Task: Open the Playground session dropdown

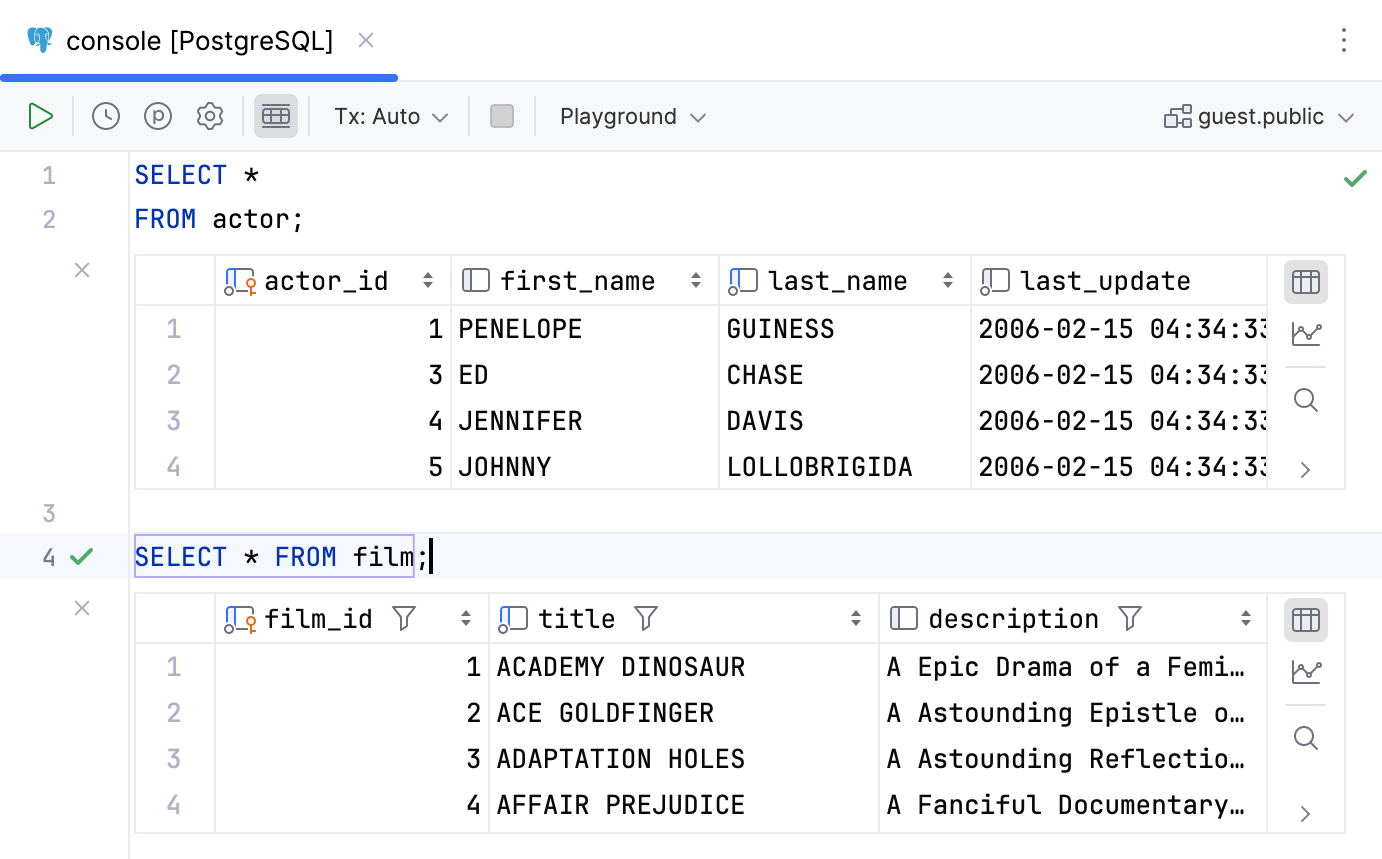Action: point(632,116)
